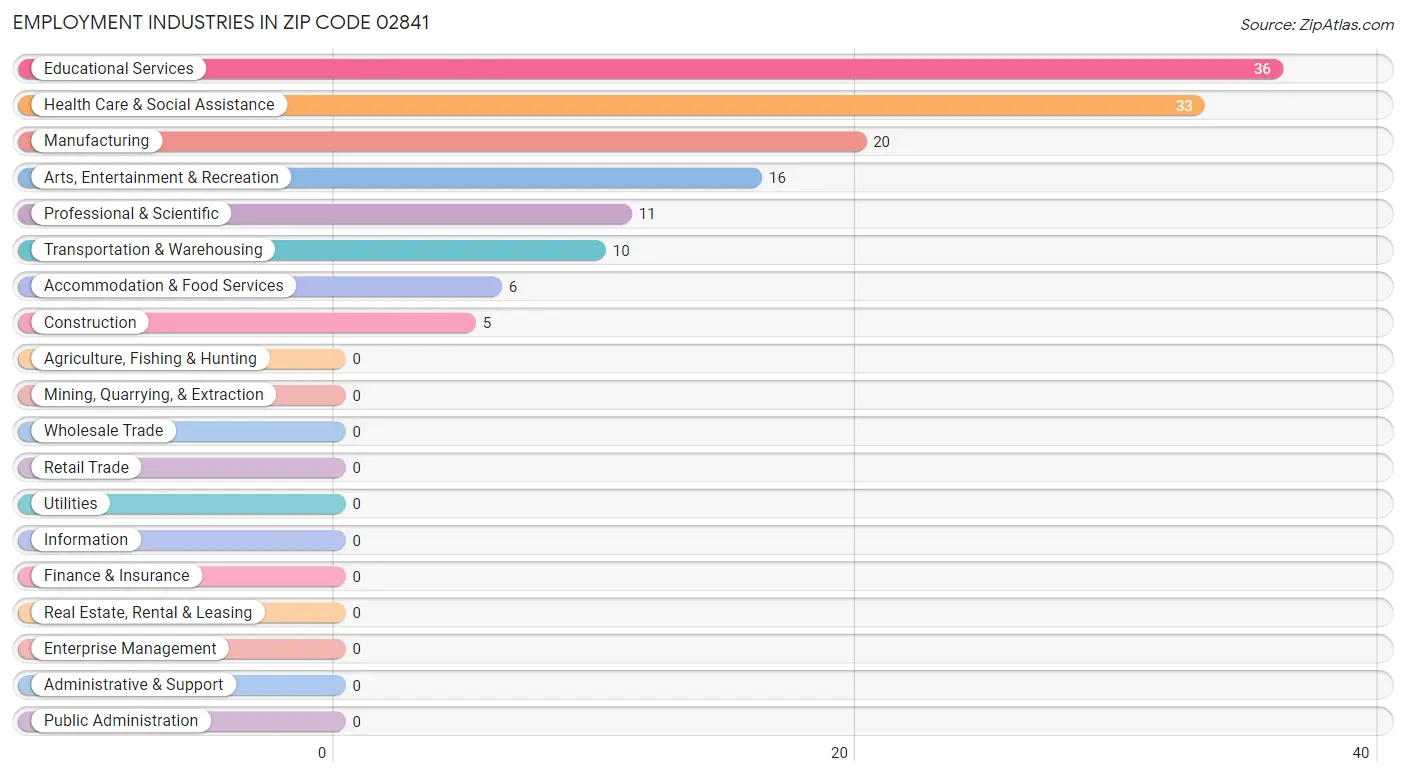Click the 'Source: ZipAtlas.com' attribution text
The image size is (1406, 776).
[x=1317, y=25]
